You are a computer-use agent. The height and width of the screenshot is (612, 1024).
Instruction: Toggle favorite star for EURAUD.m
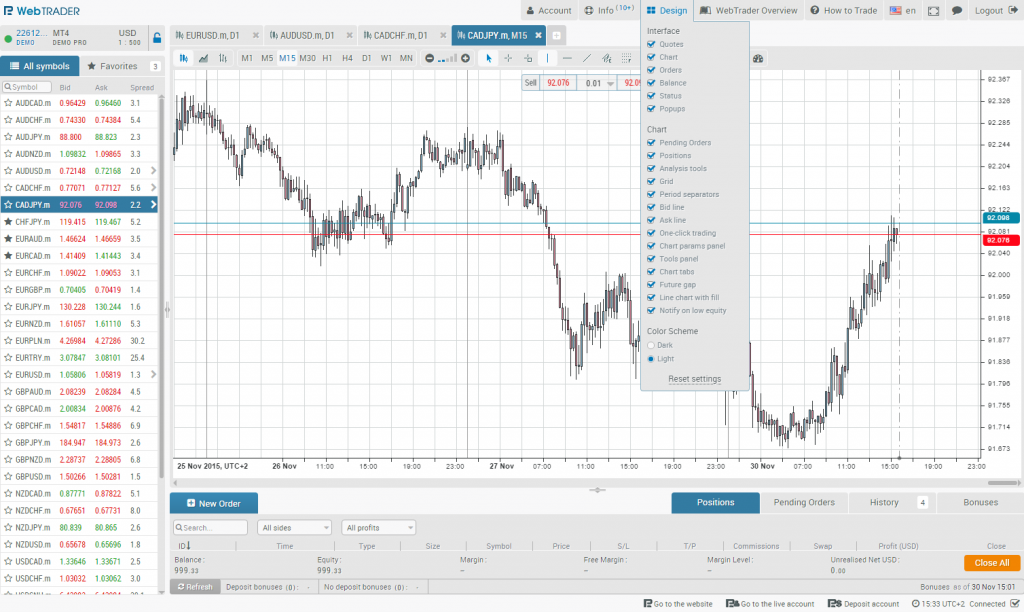coord(8,238)
